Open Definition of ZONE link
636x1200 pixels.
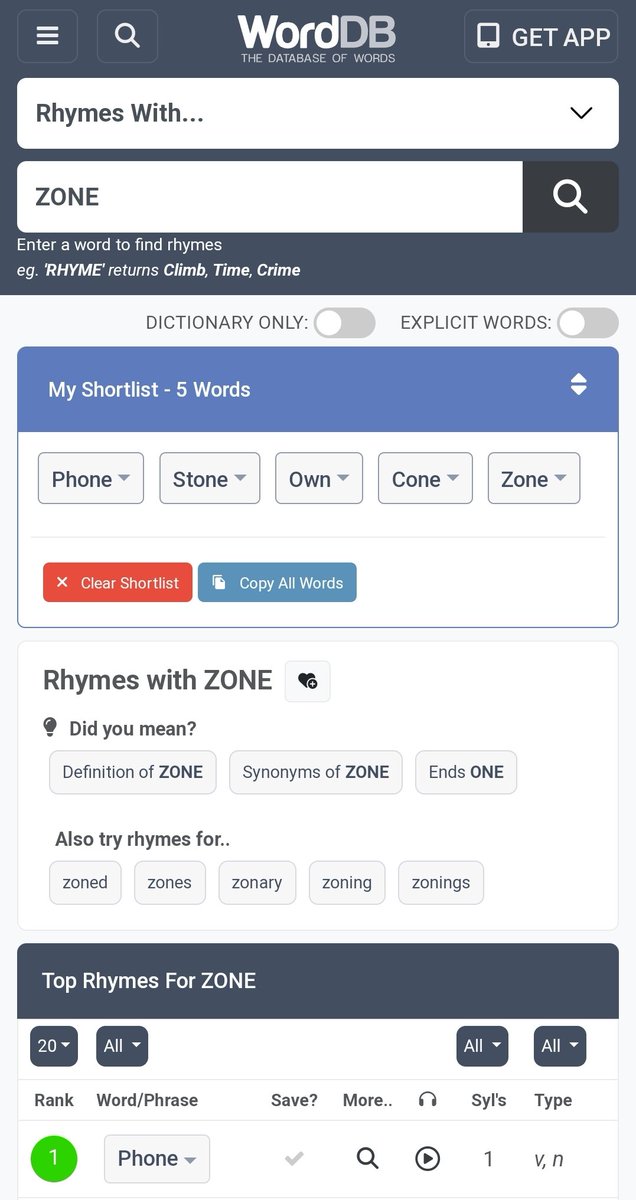133,772
